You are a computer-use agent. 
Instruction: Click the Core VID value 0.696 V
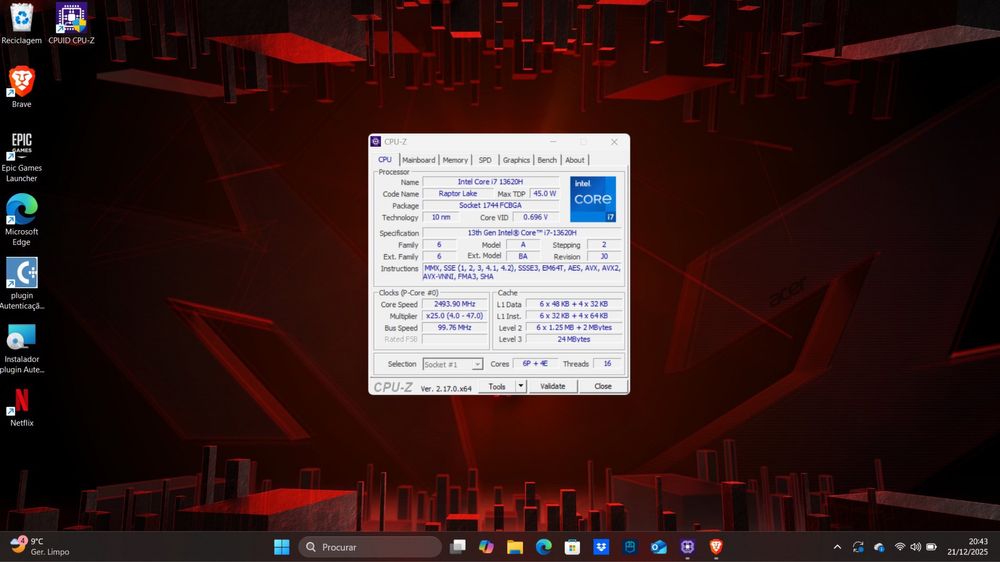[536, 218]
